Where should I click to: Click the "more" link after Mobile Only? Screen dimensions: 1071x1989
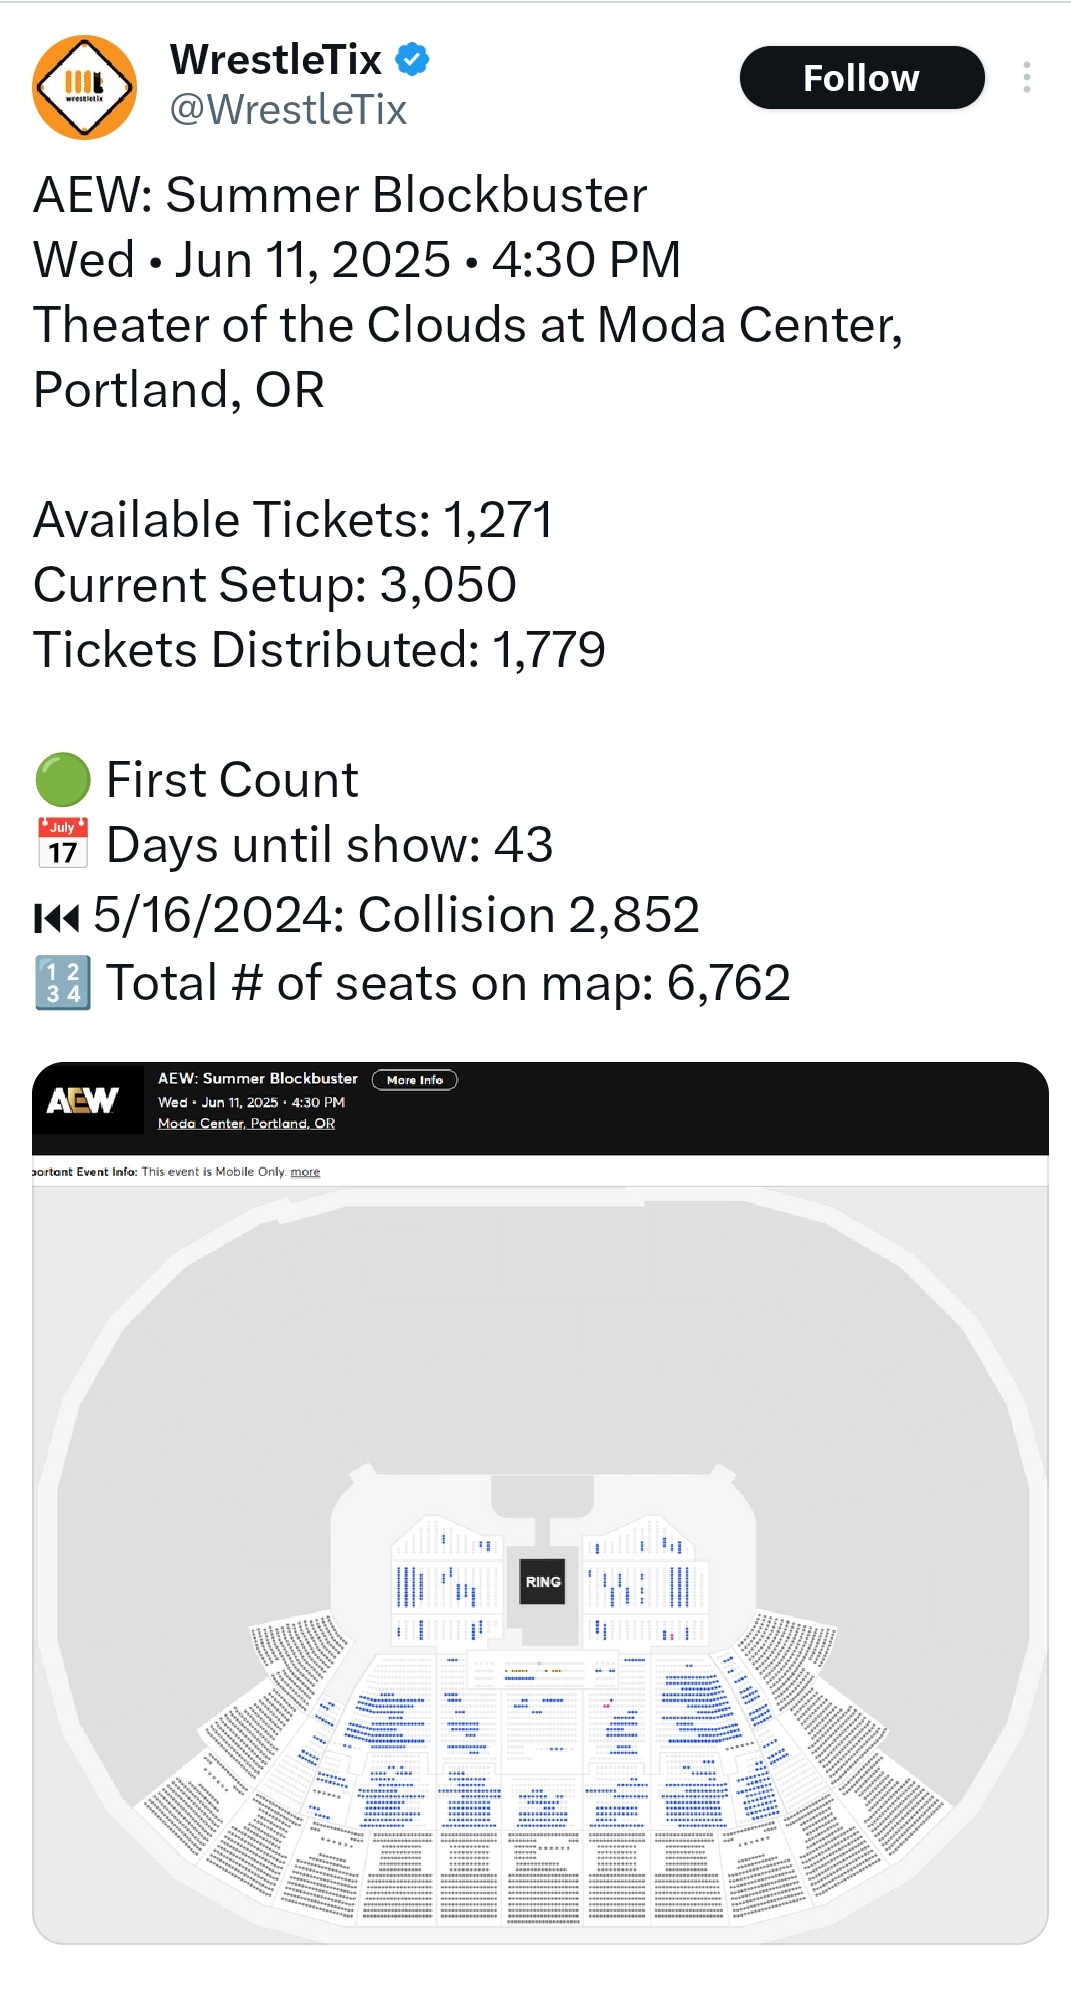pyautogui.click(x=305, y=1172)
